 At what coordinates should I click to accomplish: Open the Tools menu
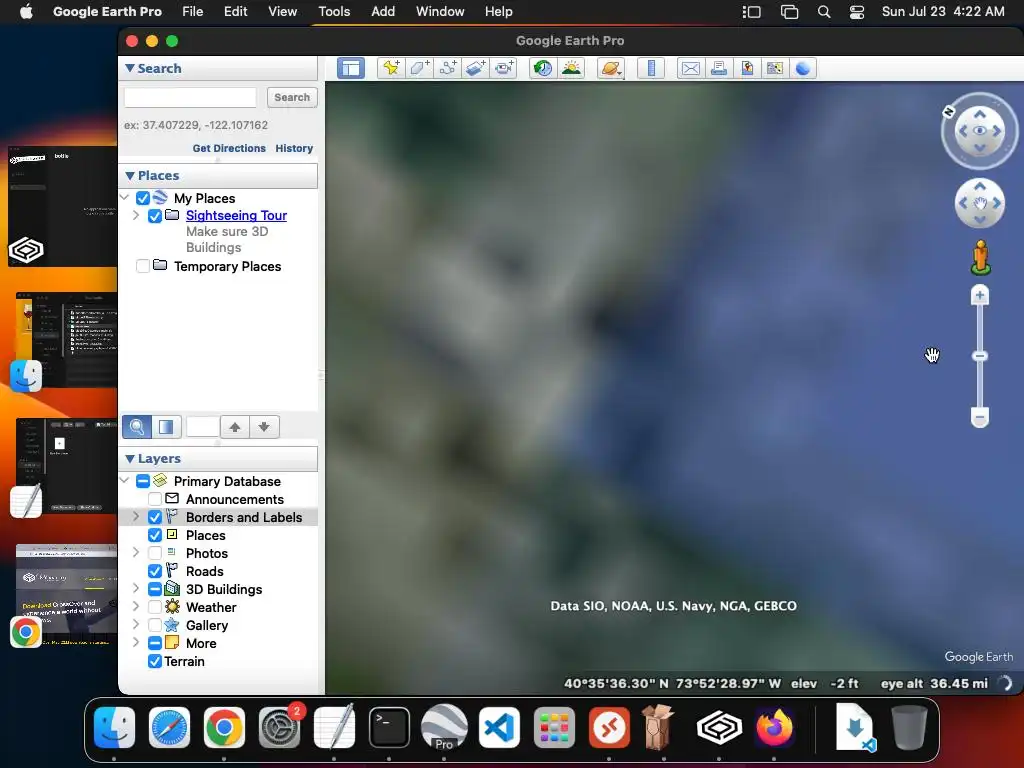point(334,12)
